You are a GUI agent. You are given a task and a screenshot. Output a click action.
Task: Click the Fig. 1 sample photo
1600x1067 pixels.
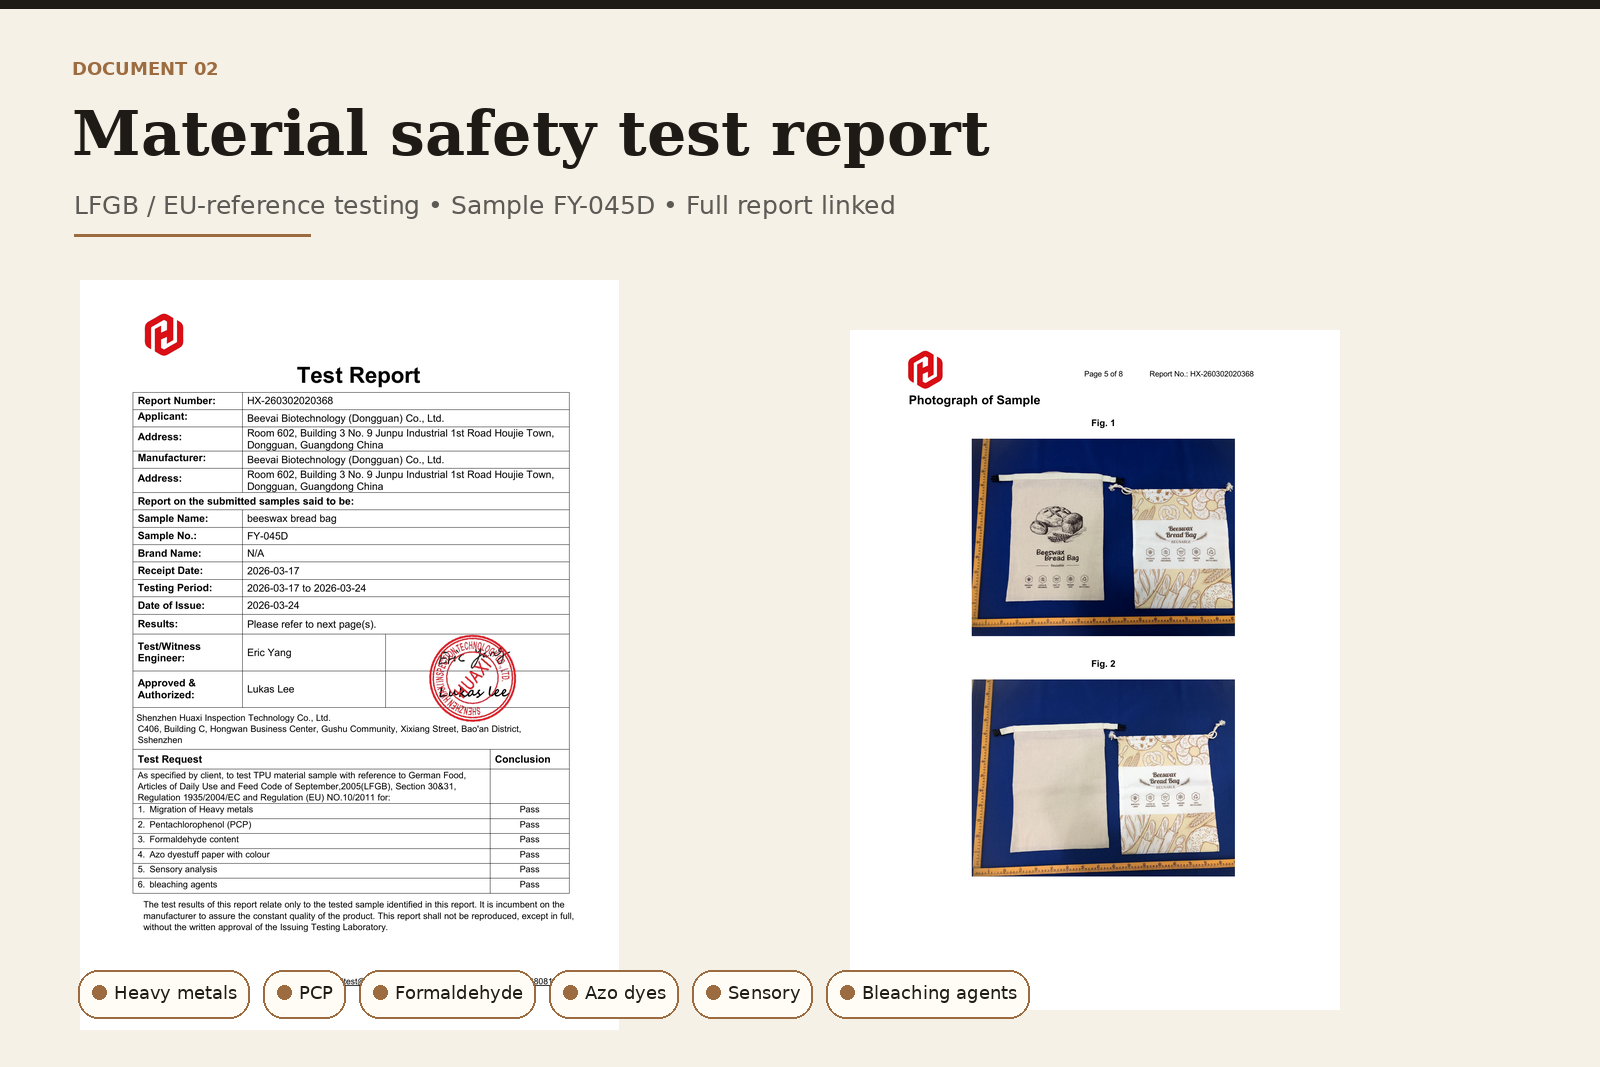[1103, 537]
